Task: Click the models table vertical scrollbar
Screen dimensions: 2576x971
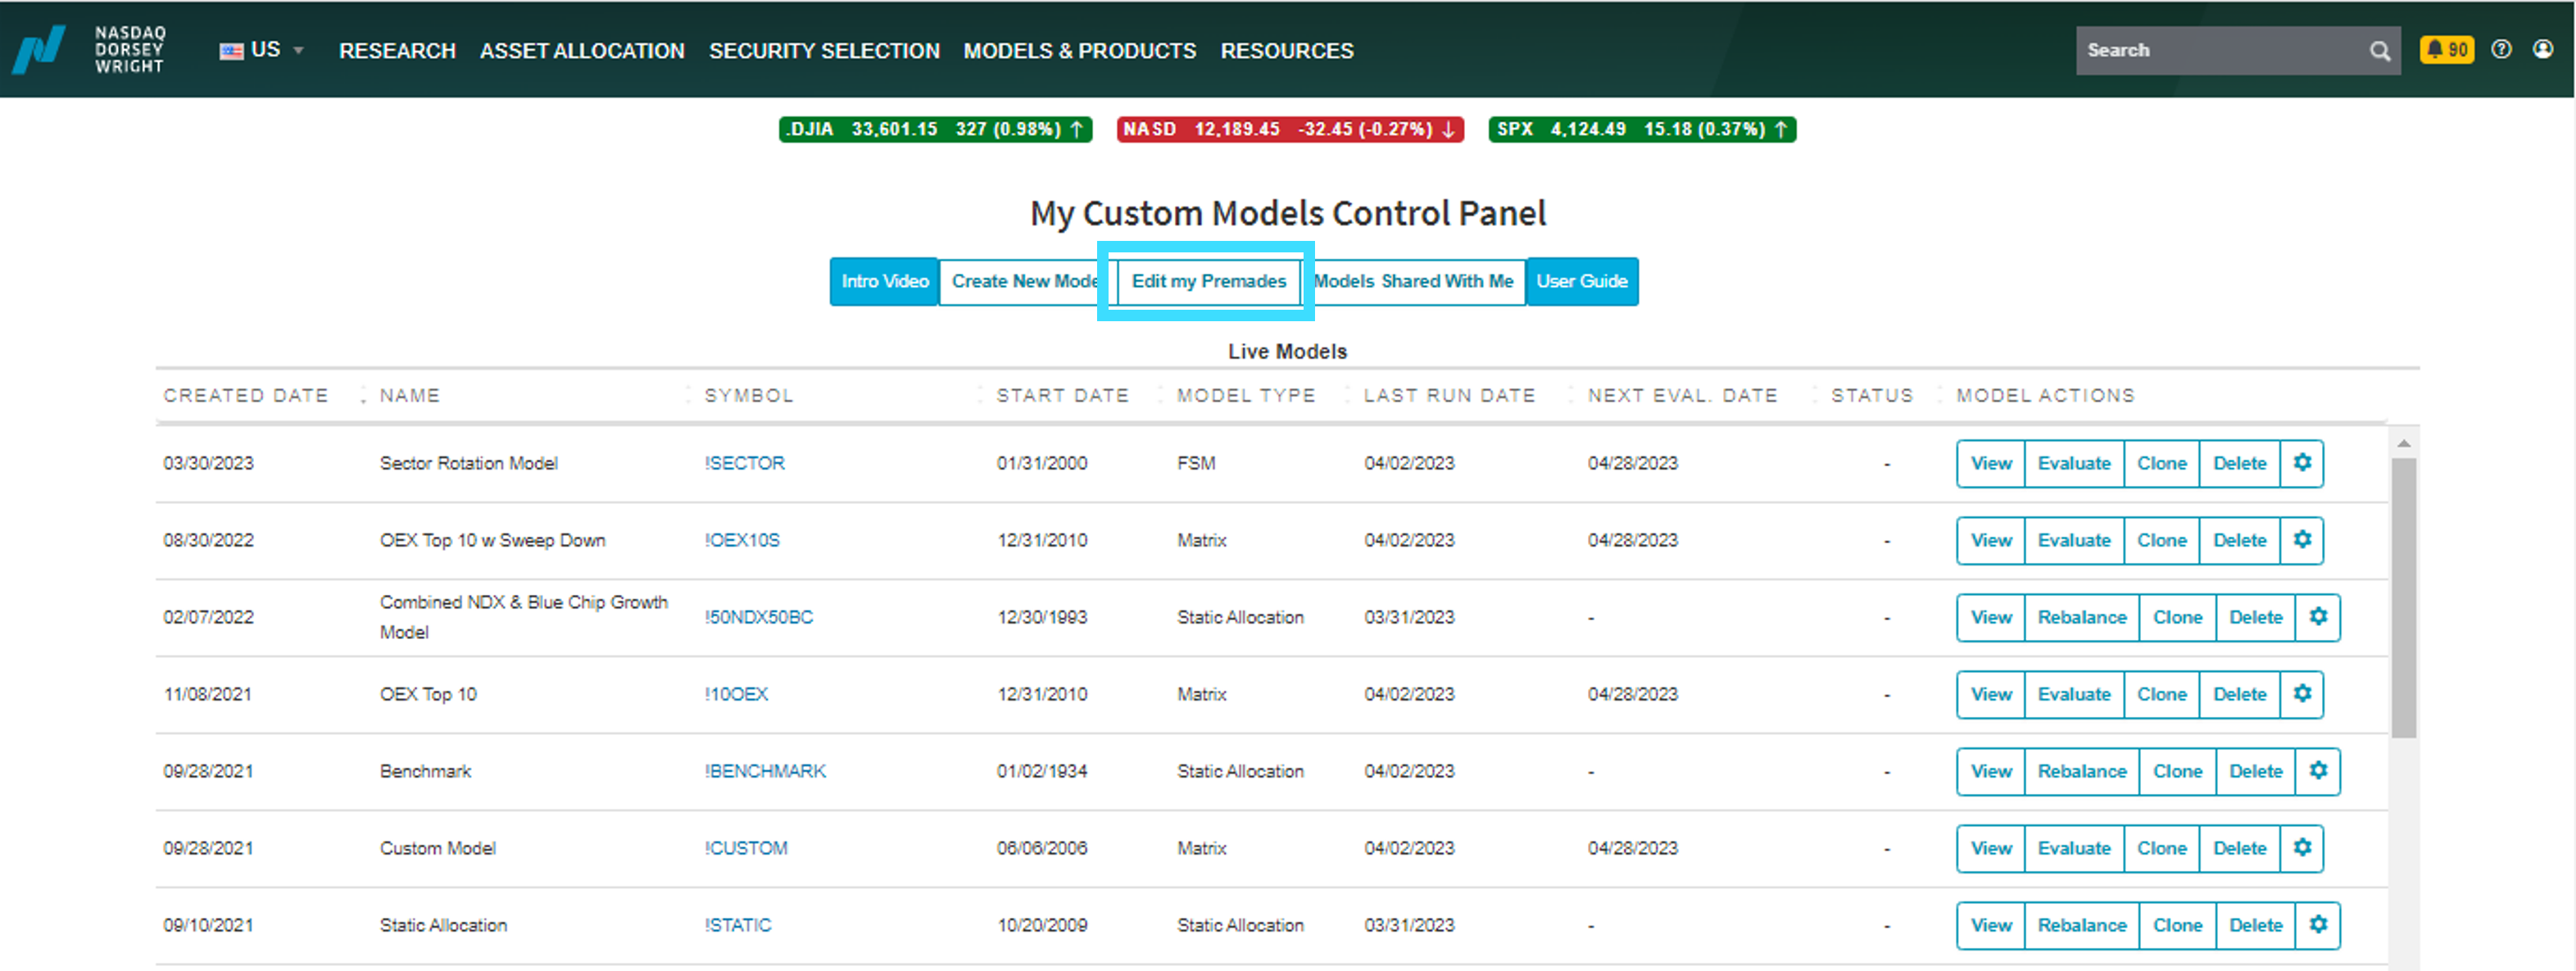Action: (2403, 598)
